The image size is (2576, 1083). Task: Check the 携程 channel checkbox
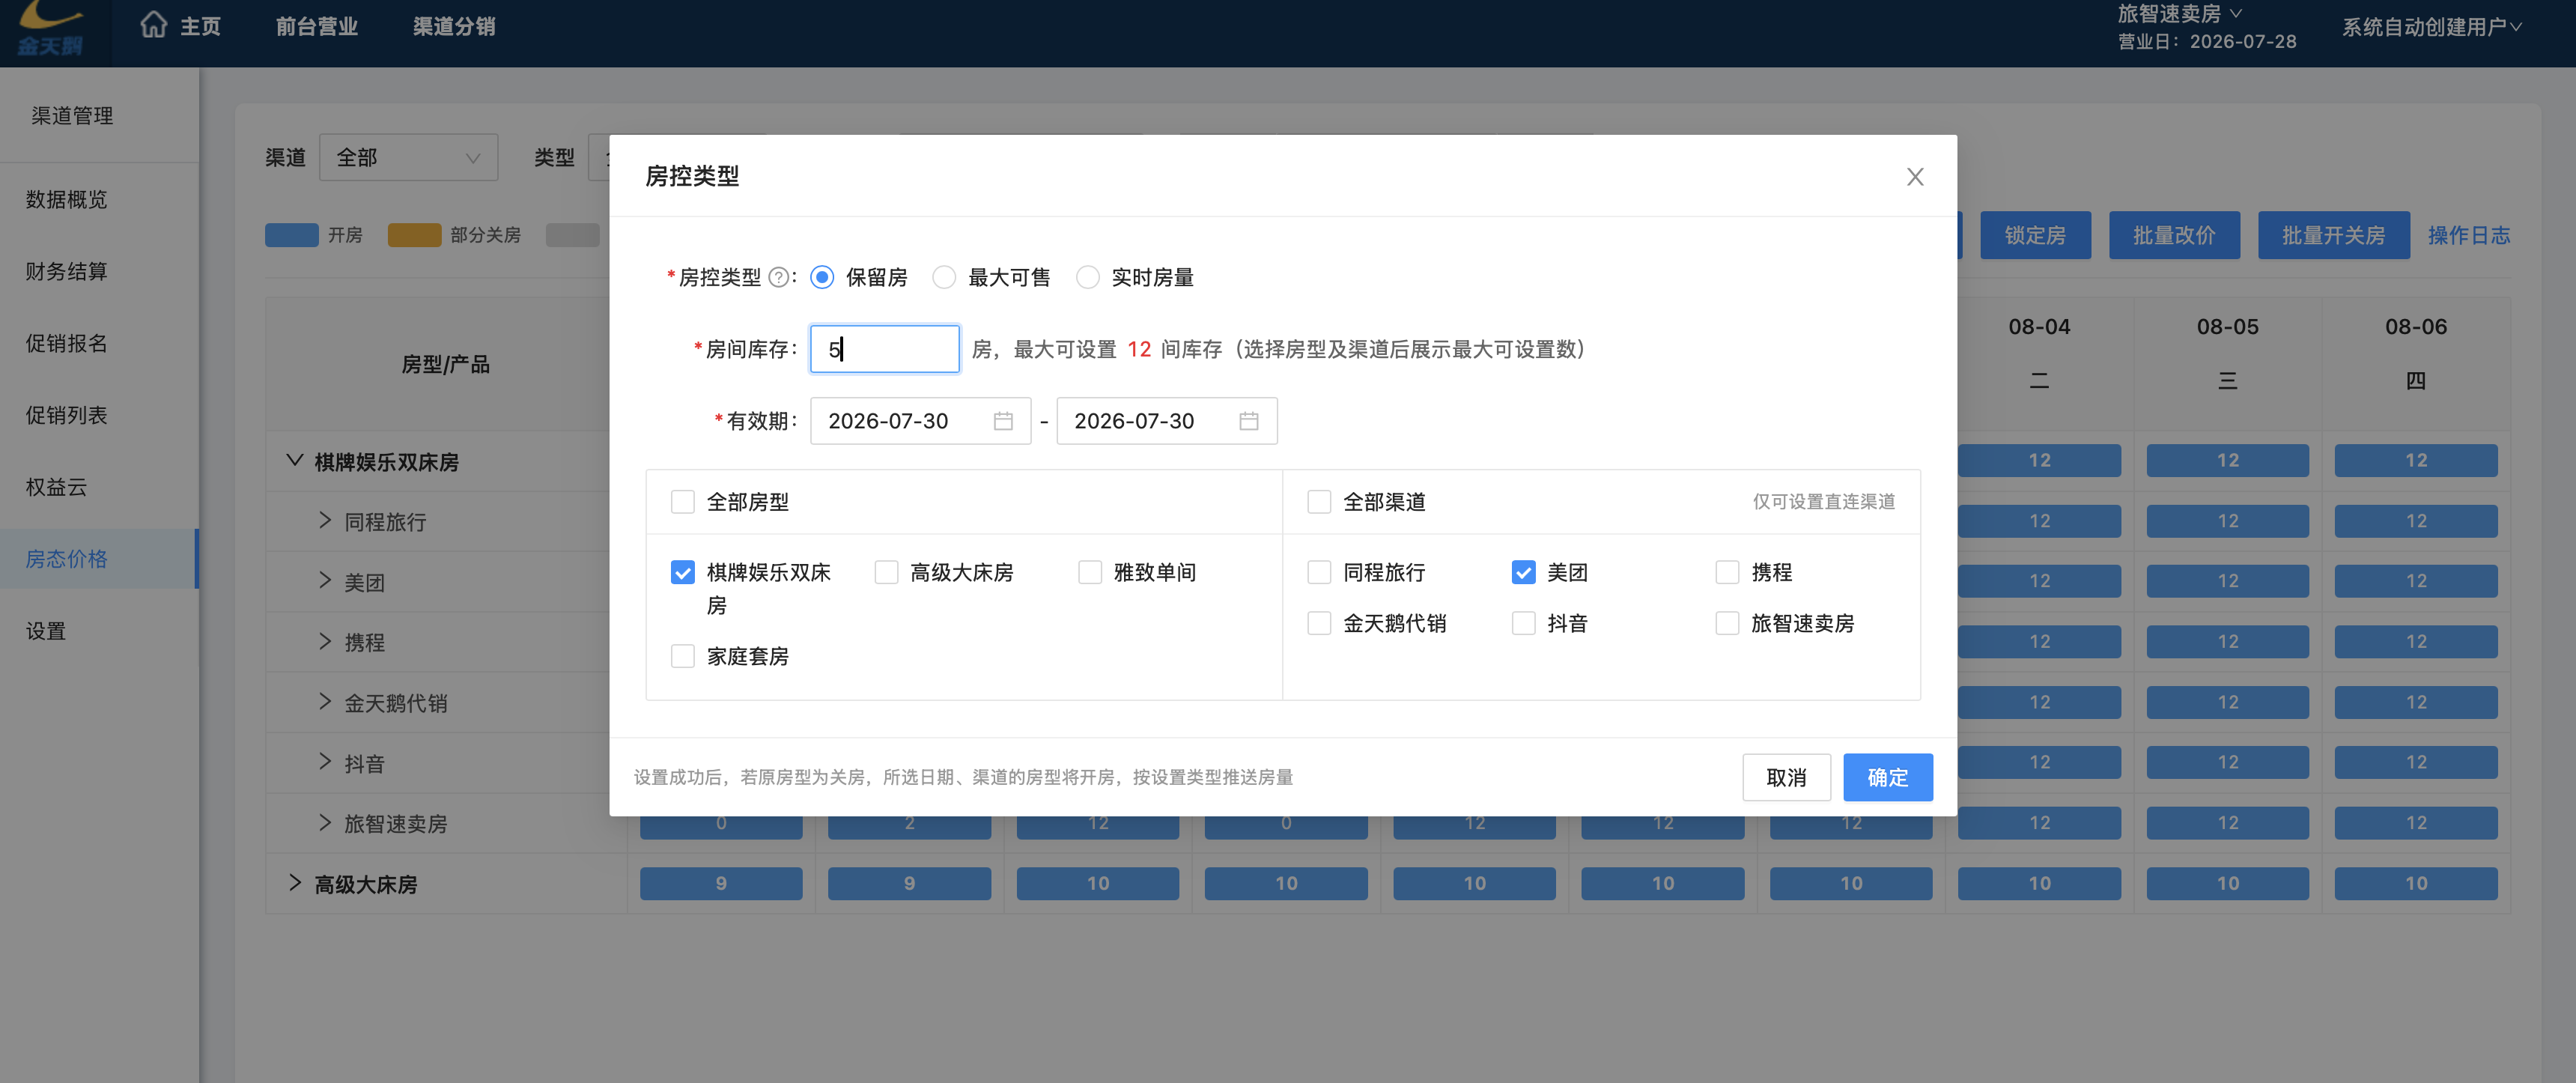point(1727,573)
